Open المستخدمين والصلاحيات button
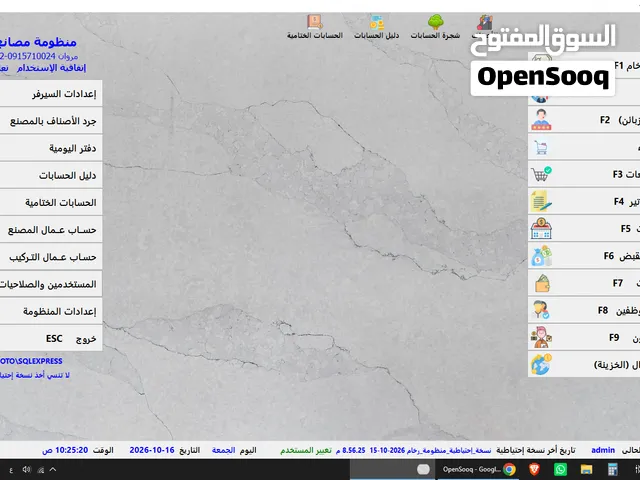Screen dimensions: 640x480 pos(51,284)
